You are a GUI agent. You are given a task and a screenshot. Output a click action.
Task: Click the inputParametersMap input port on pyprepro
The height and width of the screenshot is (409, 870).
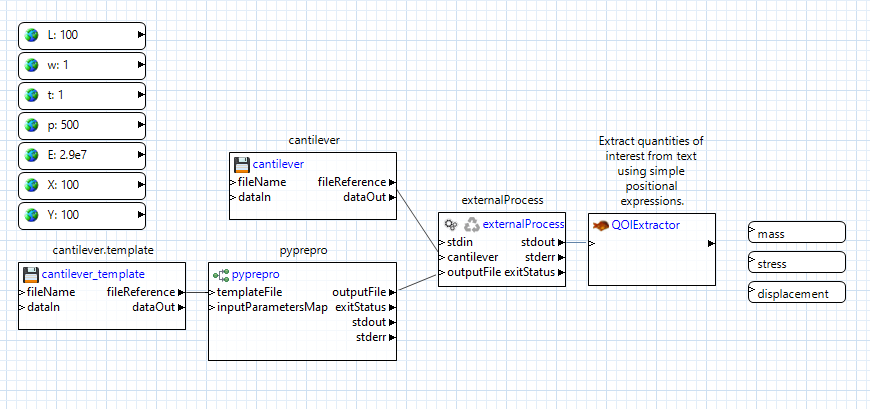tap(213, 306)
